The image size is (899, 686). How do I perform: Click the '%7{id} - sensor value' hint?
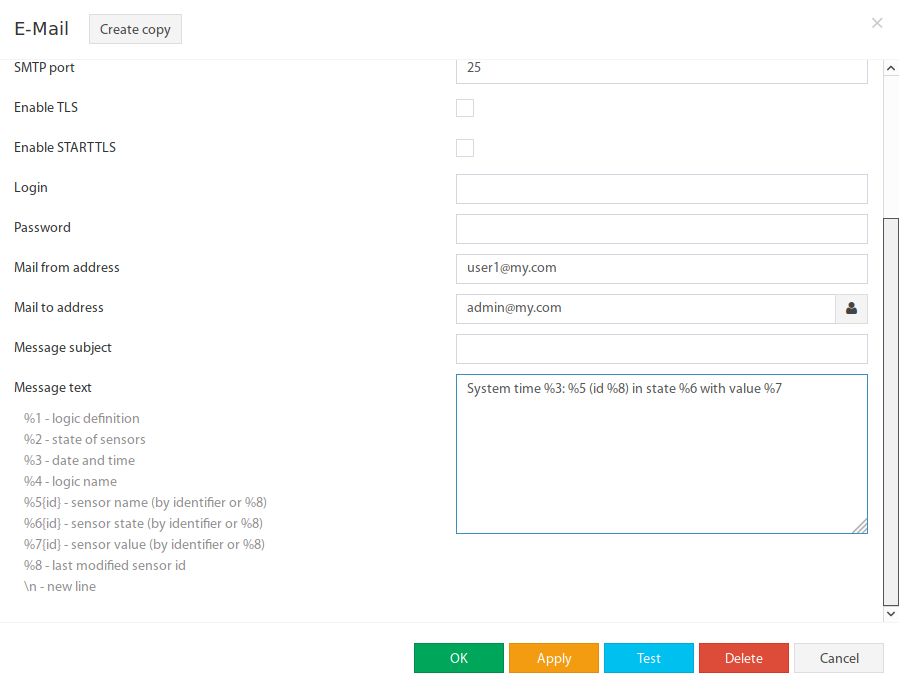point(144,544)
